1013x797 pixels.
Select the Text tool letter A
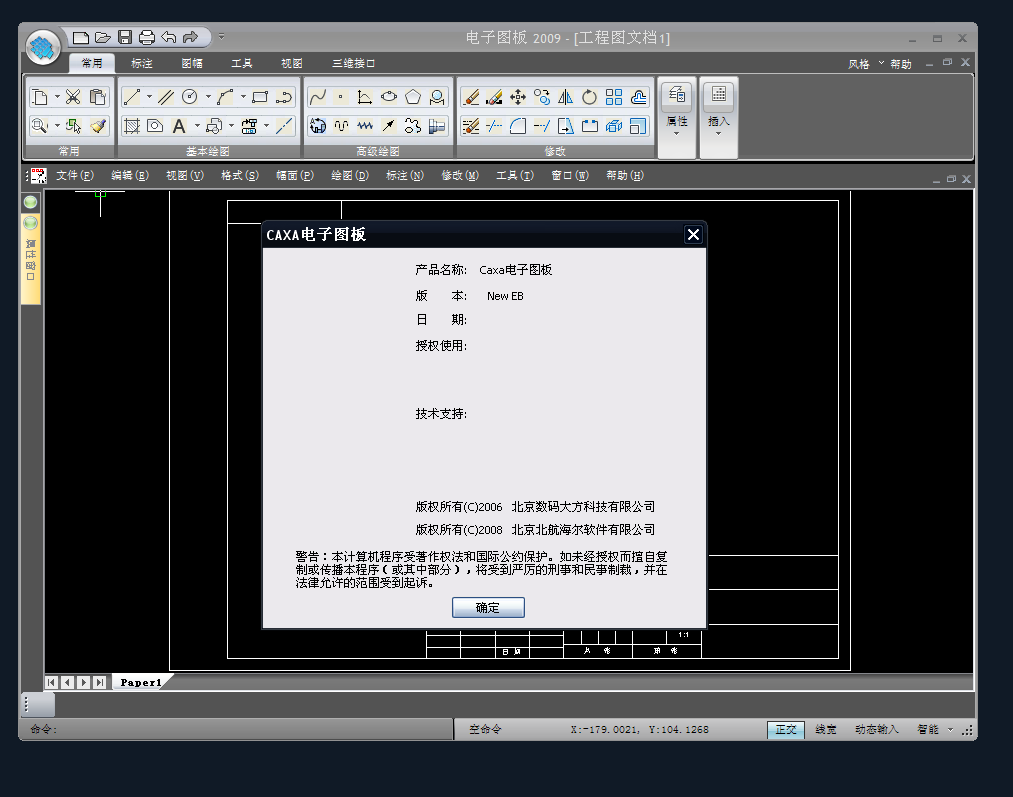tap(179, 126)
